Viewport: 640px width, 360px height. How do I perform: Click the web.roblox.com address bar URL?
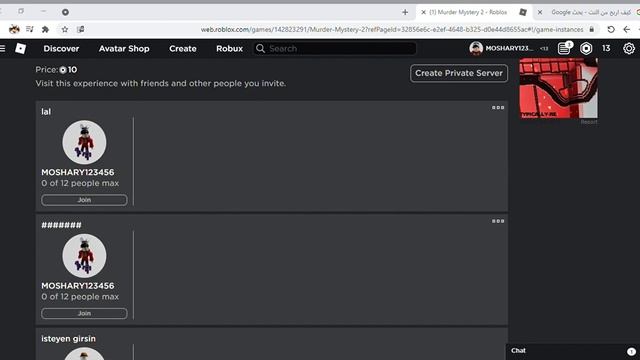[392, 29]
